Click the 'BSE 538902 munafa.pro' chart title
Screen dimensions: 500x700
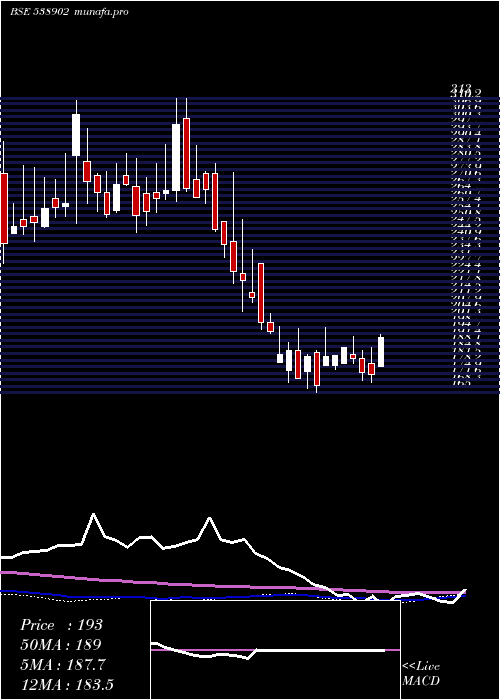coord(69,12)
